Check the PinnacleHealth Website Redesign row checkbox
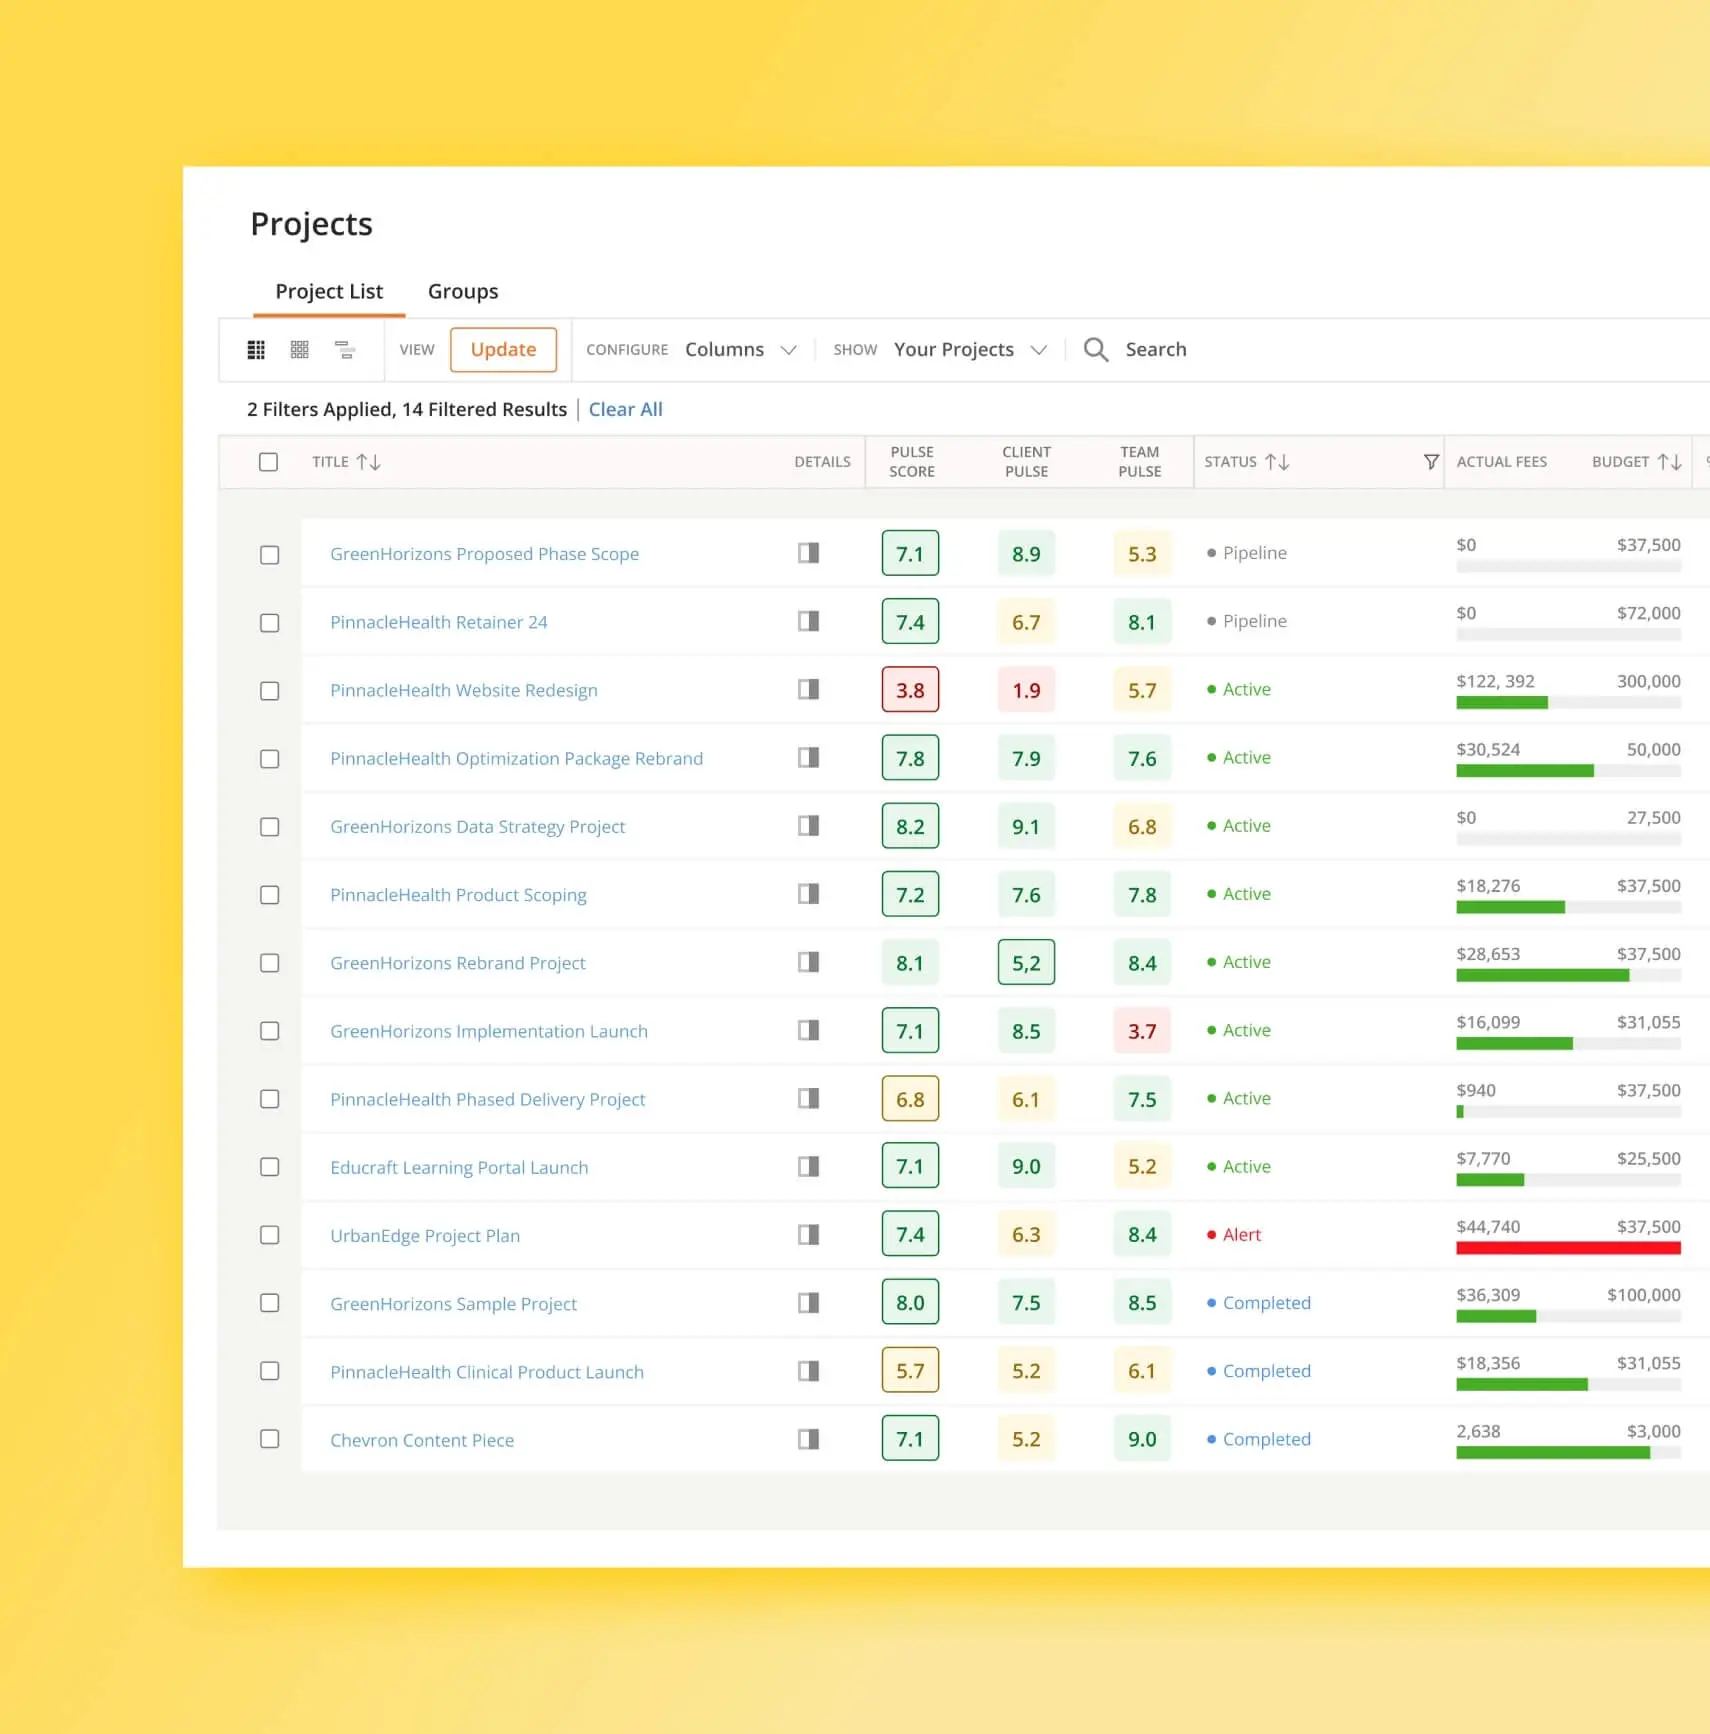The image size is (1710, 1734). tap(268, 690)
